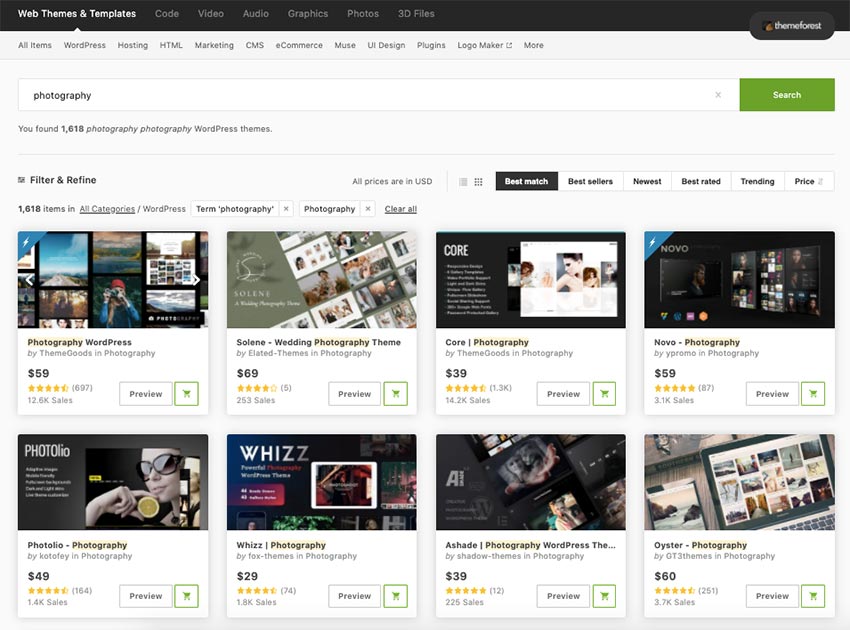Sort results by Best sellers
Viewport: 850px width, 630px height.
[x=590, y=181]
